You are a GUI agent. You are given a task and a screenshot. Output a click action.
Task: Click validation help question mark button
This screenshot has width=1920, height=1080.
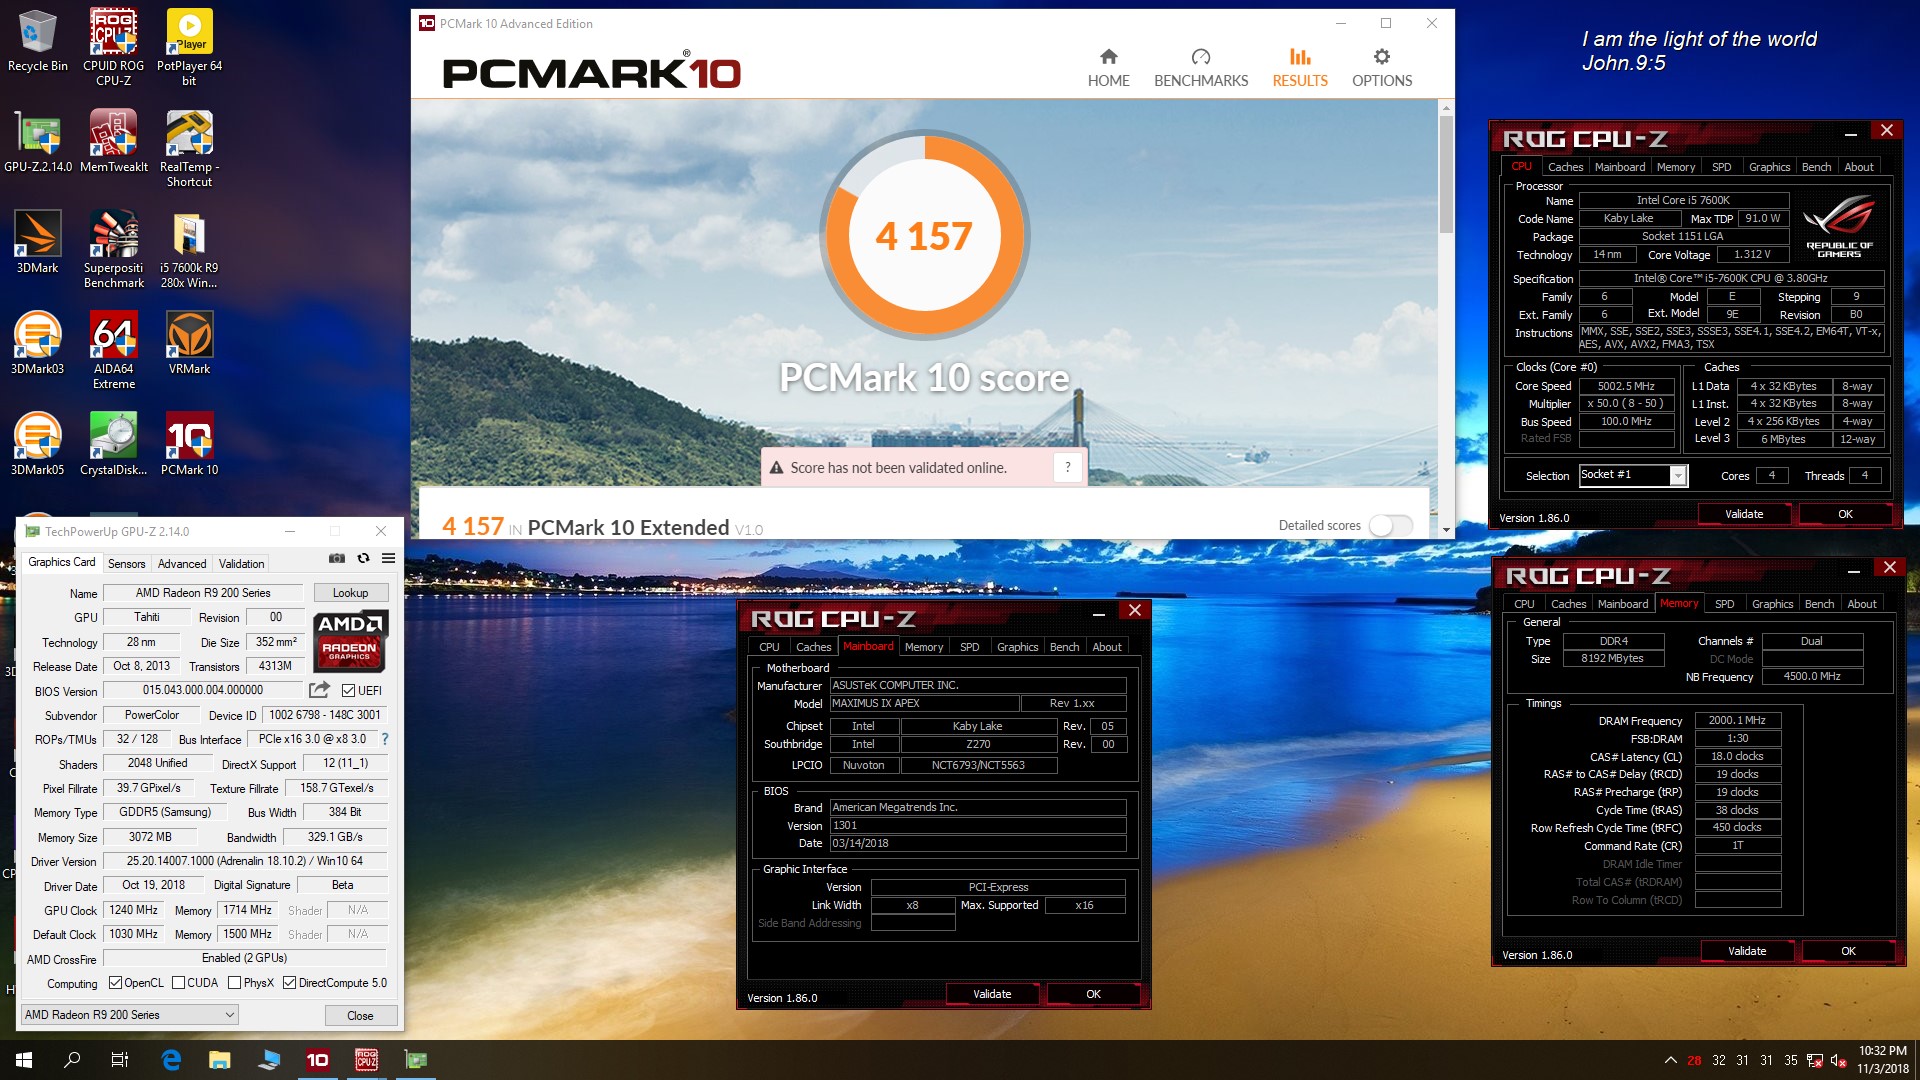pos(1068,467)
